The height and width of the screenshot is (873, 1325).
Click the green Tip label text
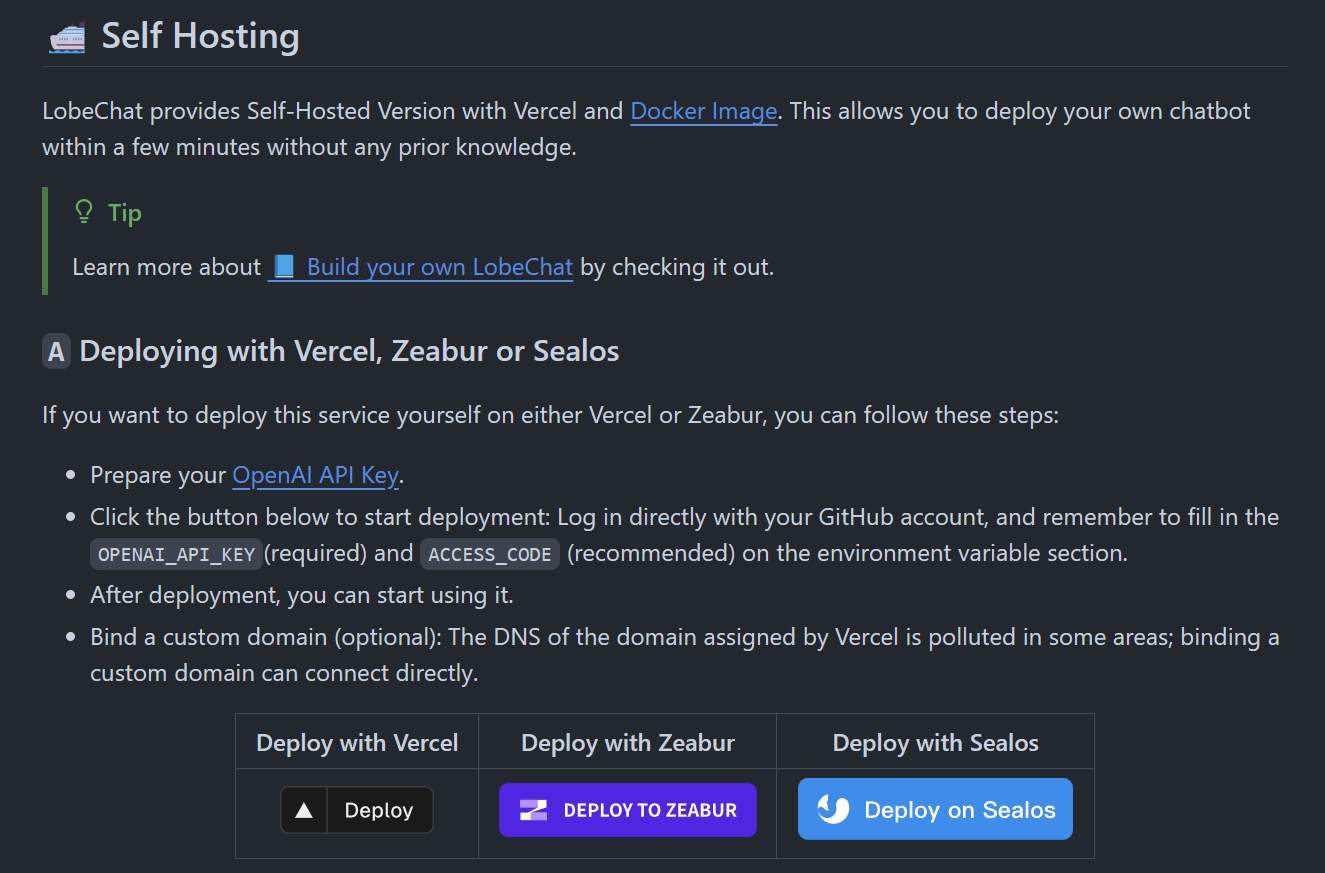[x=125, y=213]
